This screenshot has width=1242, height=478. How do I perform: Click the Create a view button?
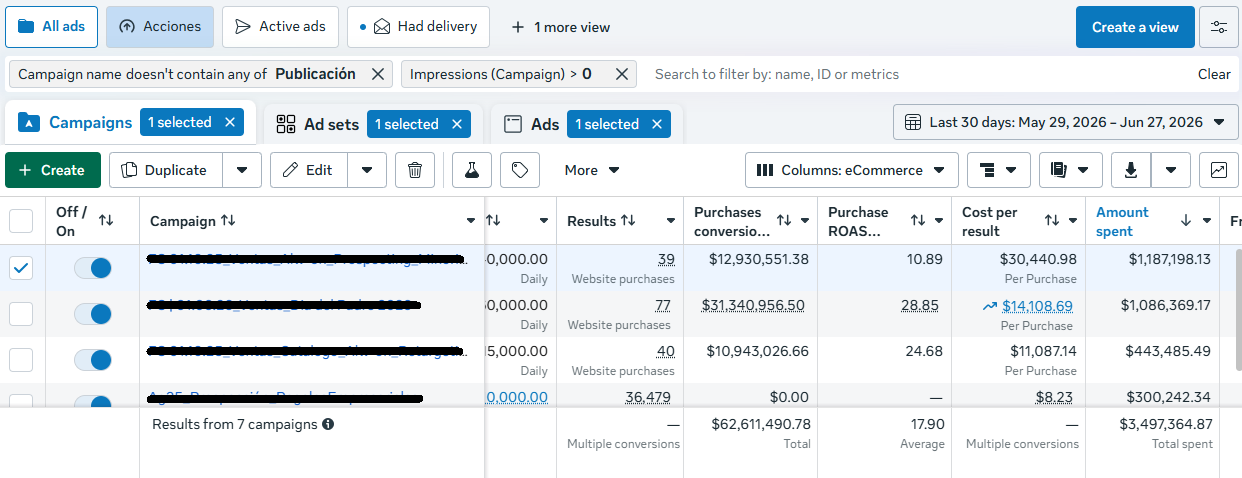[1135, 27]
